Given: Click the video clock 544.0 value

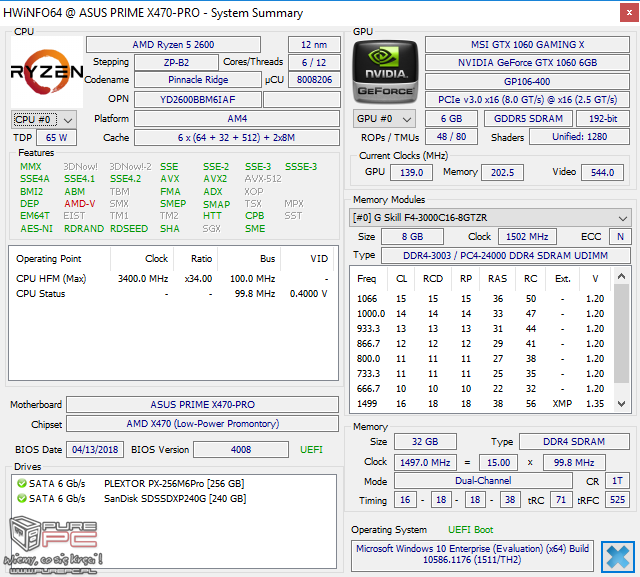Looking at the screenshot, I should click(602, 173).
